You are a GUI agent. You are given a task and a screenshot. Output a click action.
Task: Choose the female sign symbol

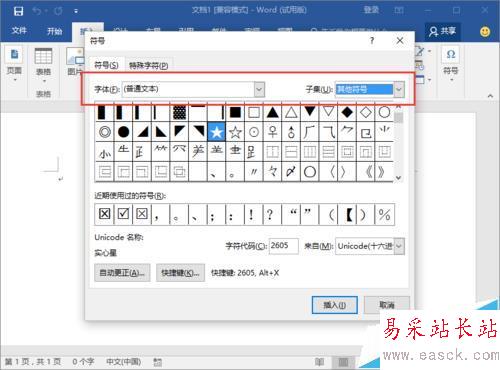(272, 132)
